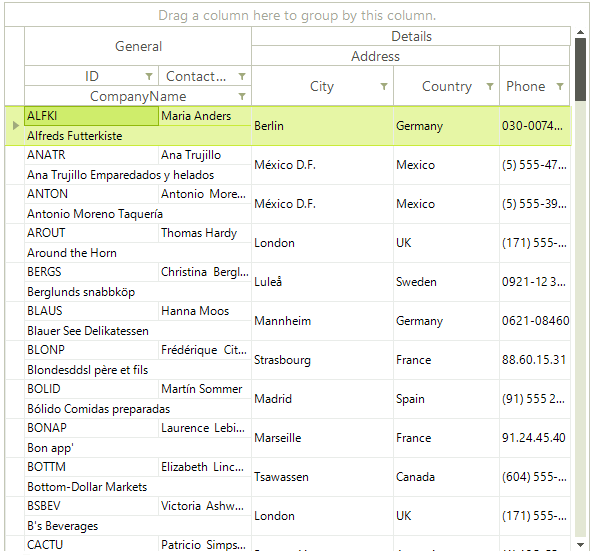Select the Thomas Hardy cell

[x=205, y=233]
